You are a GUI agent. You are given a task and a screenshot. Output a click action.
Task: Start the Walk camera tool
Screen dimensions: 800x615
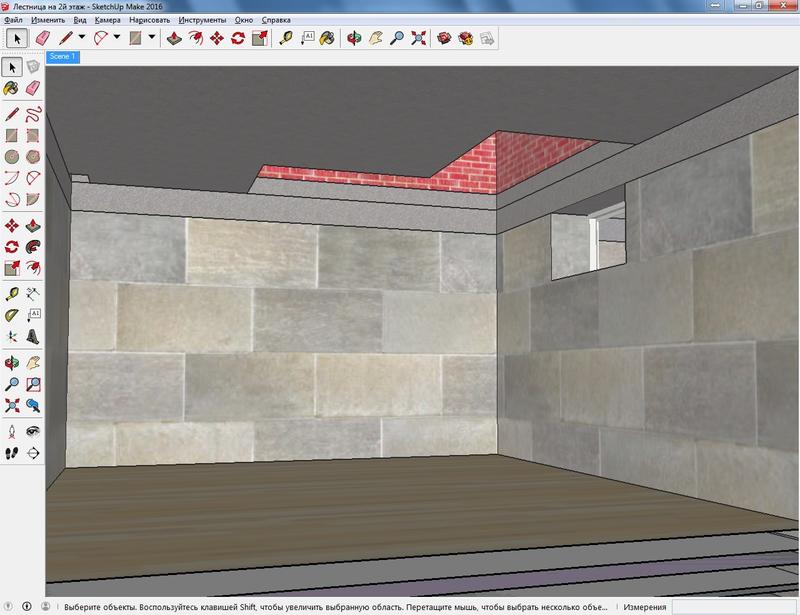(12, 452)
